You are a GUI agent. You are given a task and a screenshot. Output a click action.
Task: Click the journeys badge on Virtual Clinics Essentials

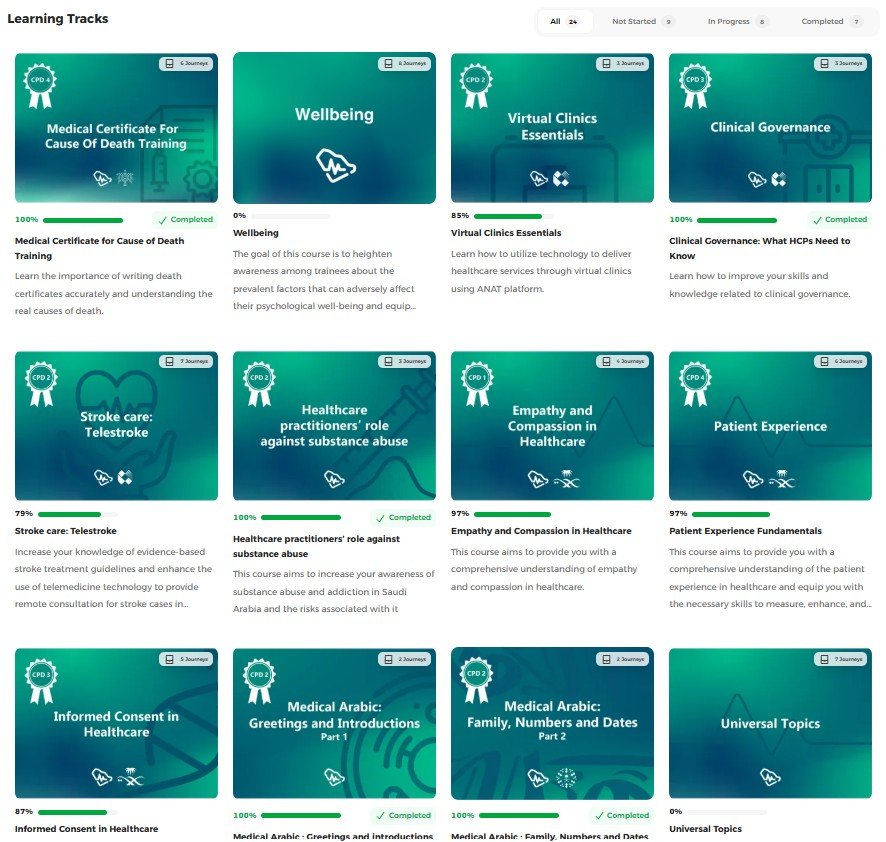pos(622,64)
